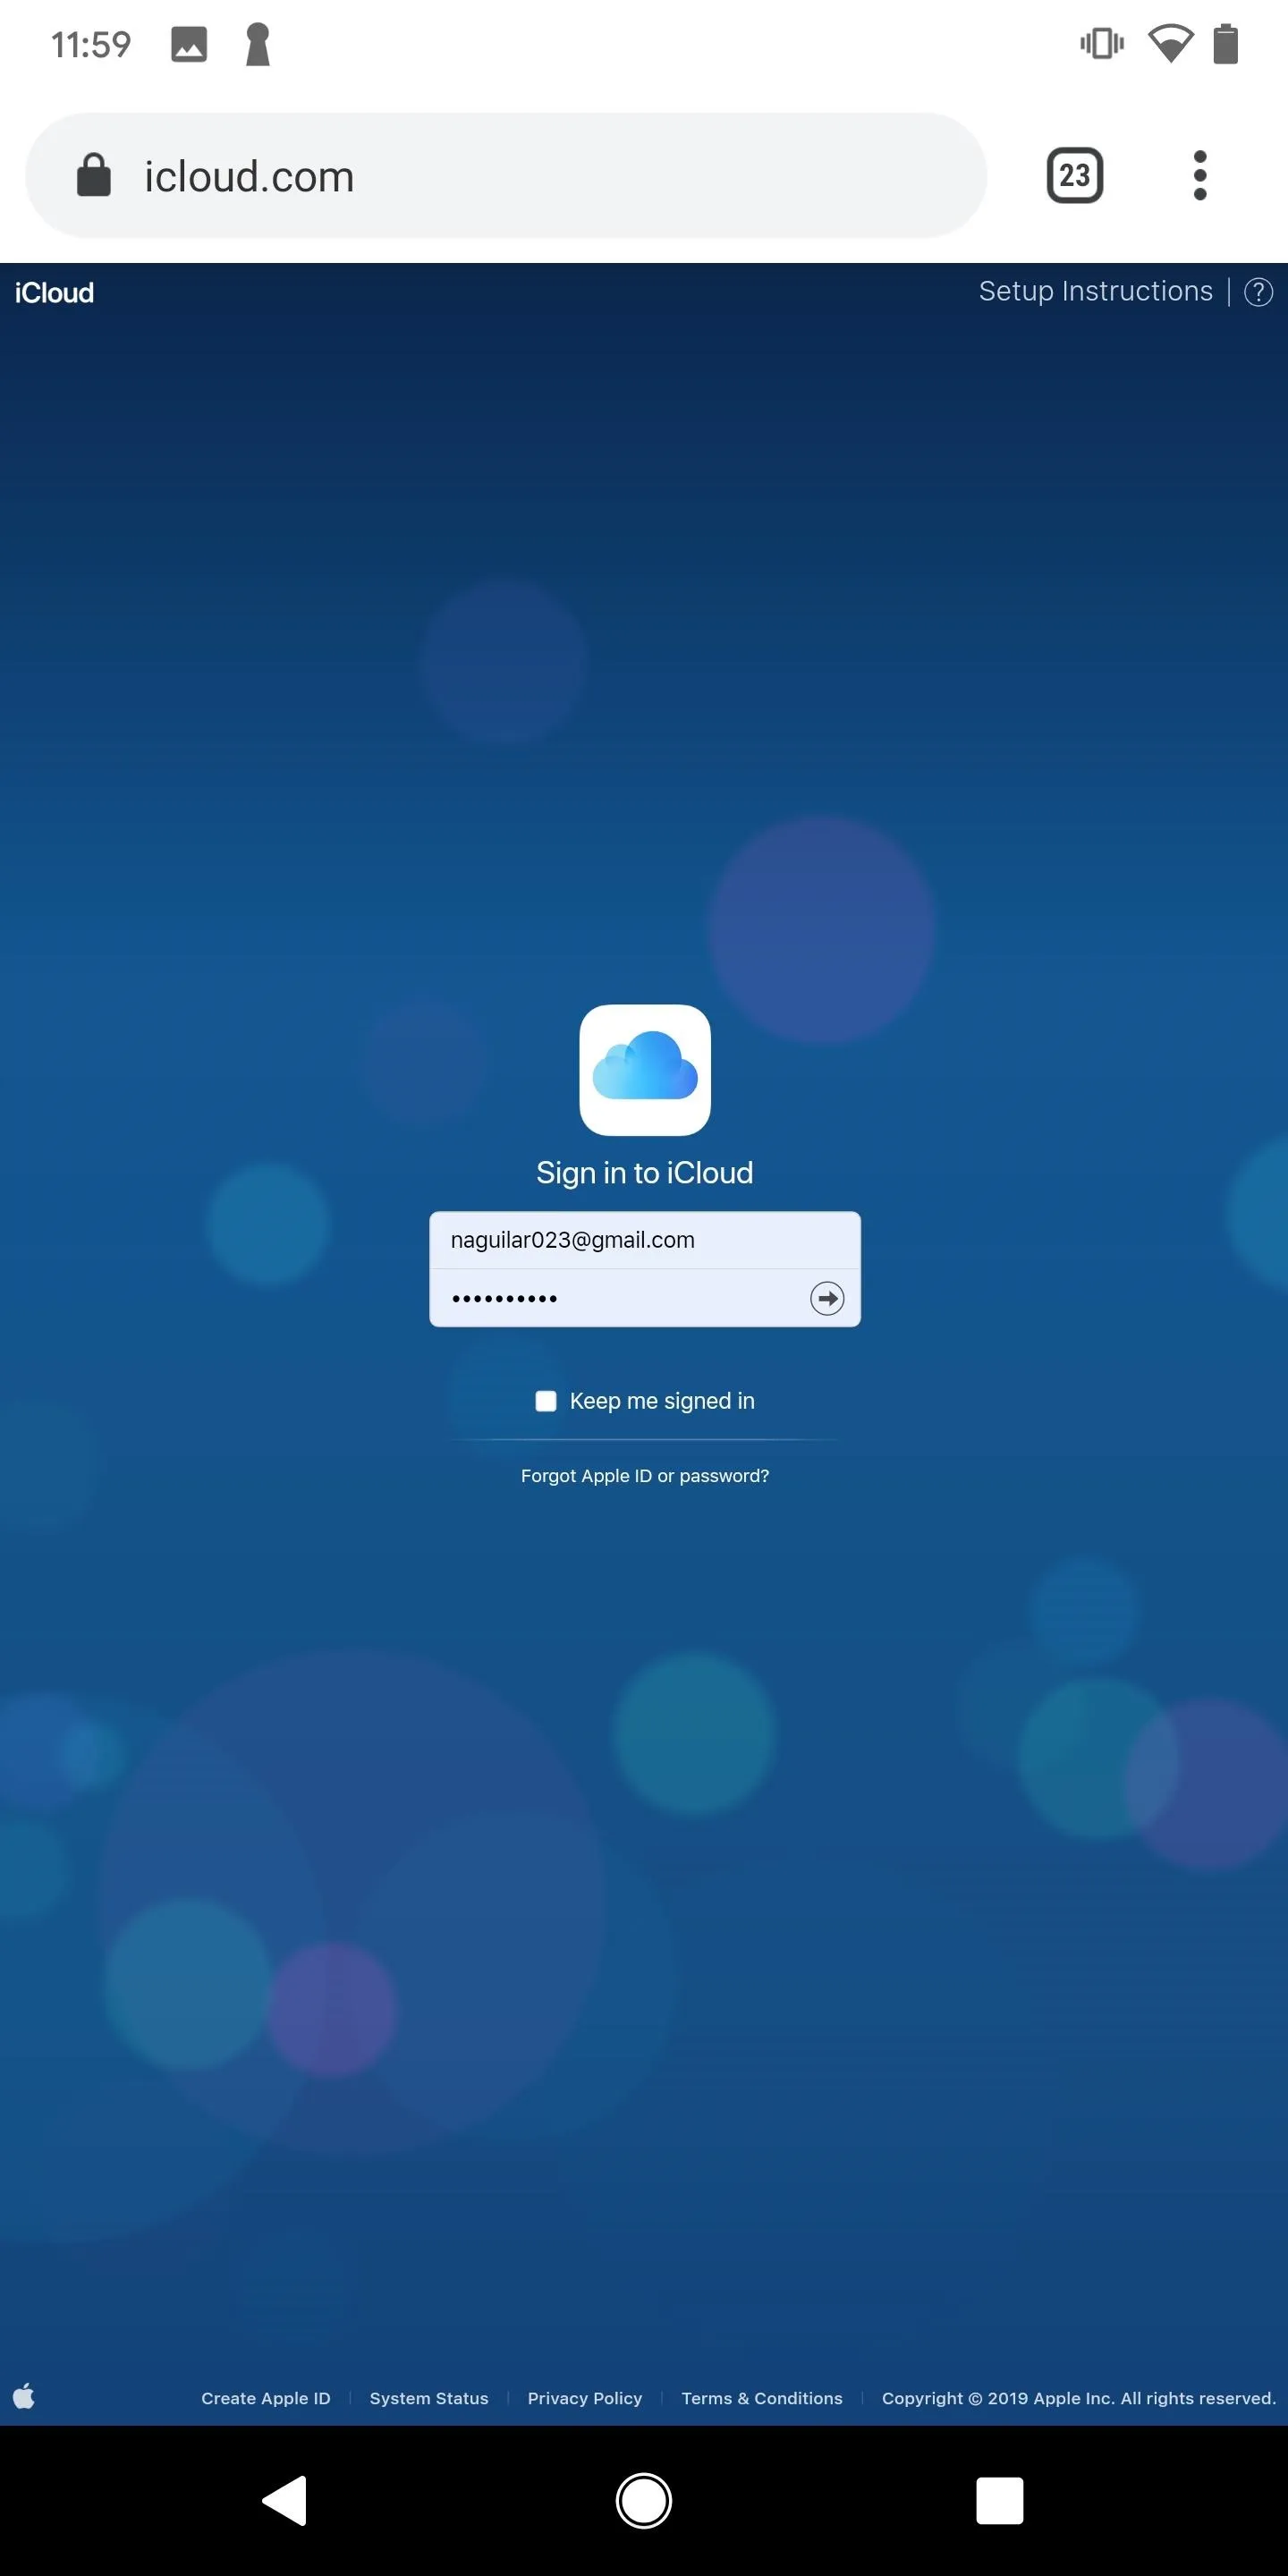1288x2576 pixels.
Task: Tap the Sign in to iCloud heading
Action: point(645,1172)
